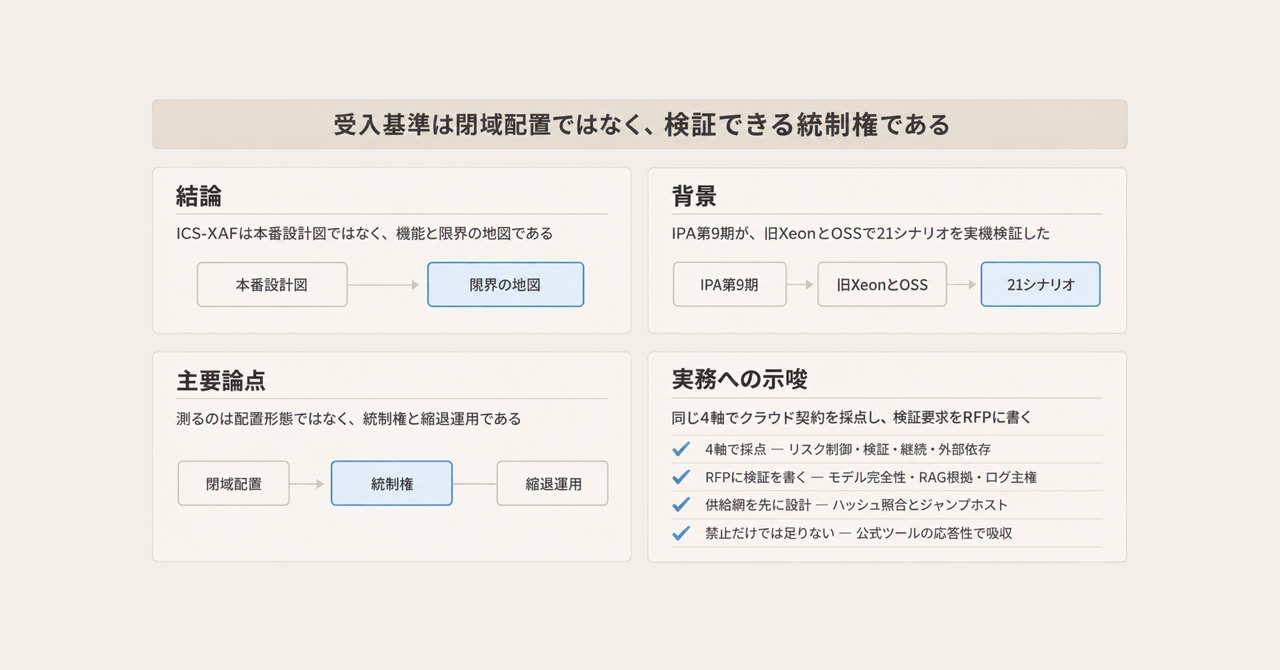The height and width of the screenshot is (670, 1280).
Task: Click the 限界の地図 highlighted box
Action: tap(505, 284)
